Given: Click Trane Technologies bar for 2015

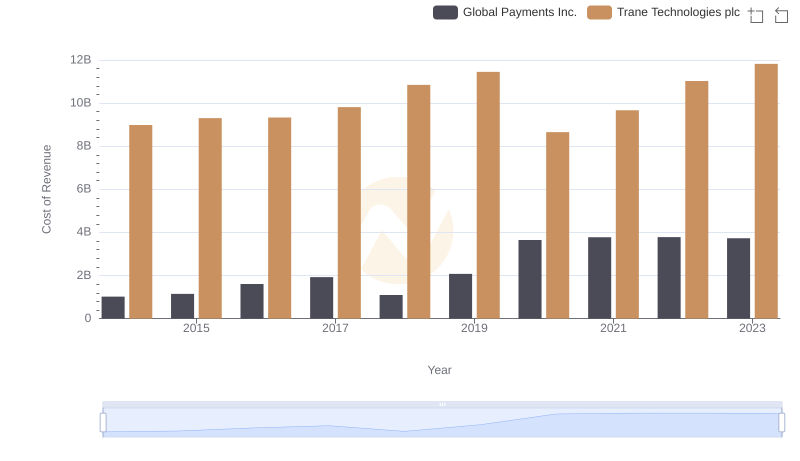Looking at the screenshot, I should (x=210, y=218).
